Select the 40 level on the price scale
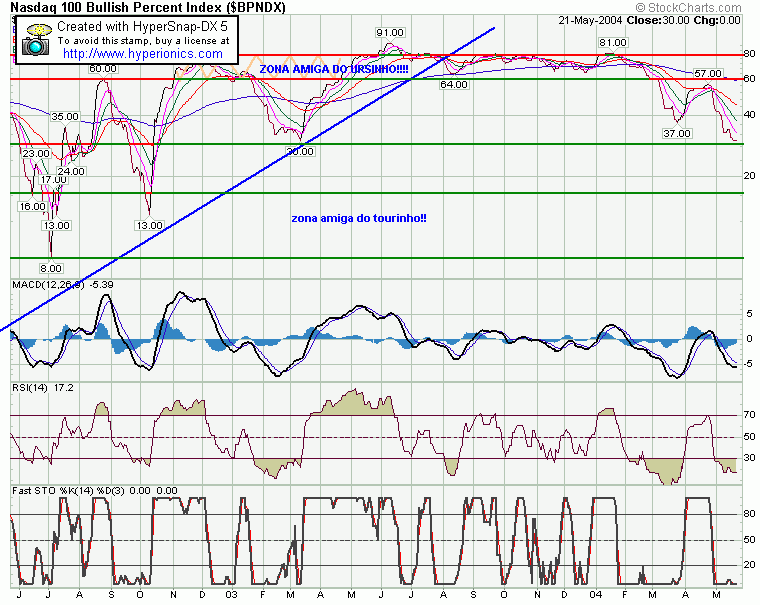 749,115
